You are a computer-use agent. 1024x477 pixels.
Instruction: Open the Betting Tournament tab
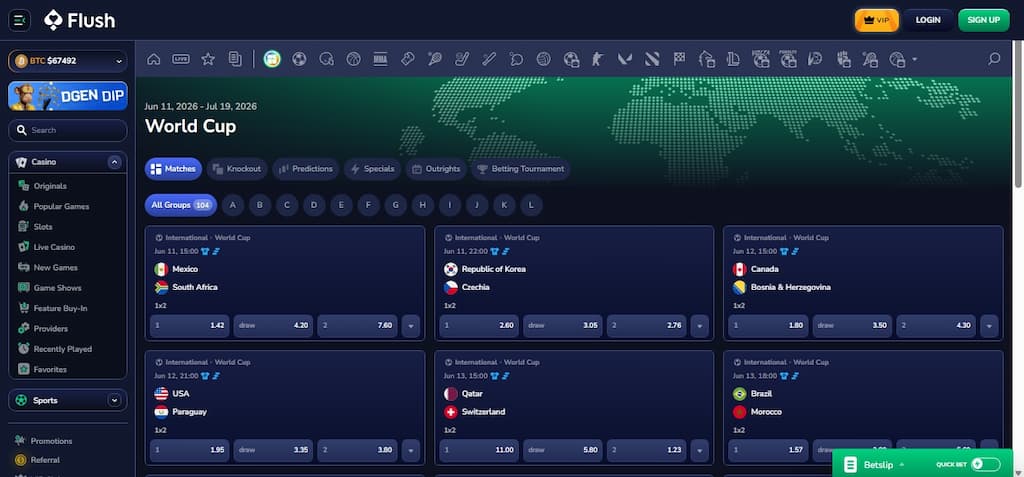[520, 169]
